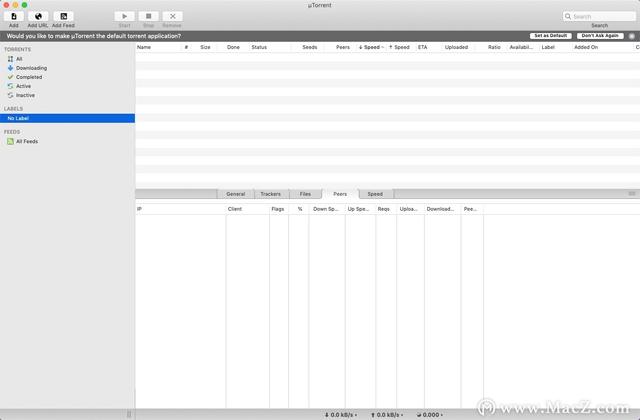The height and width of the screenshot is (420, 640).
Task: Sort peers by Down Speed column
Action: coord(327,209)
